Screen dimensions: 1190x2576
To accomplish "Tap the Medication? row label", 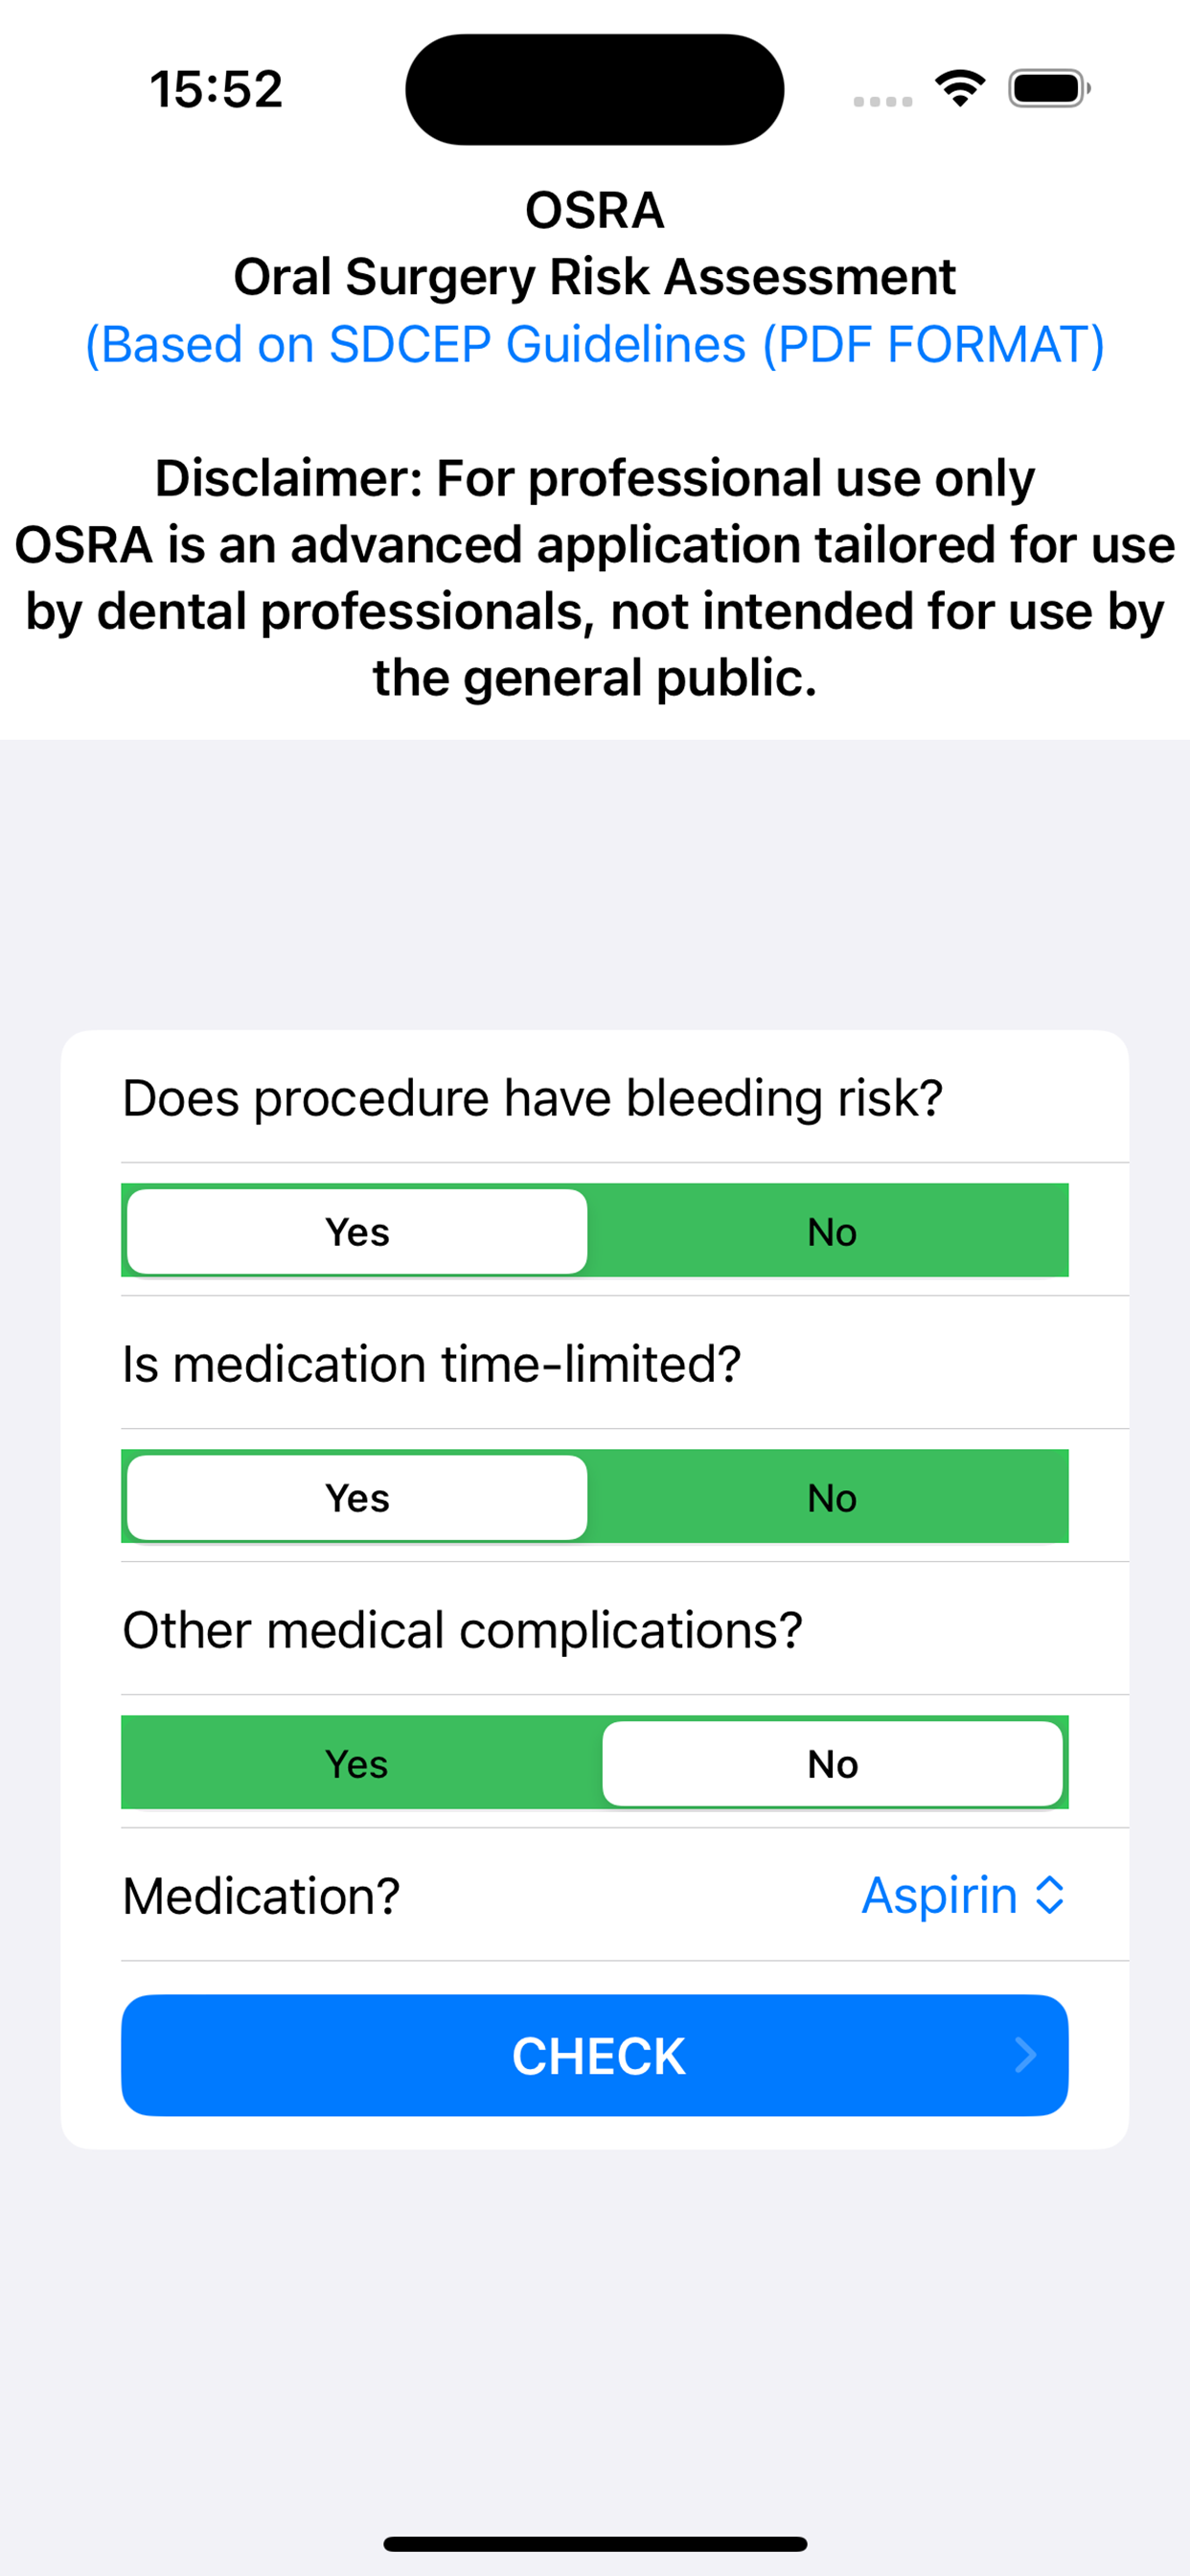I will pyautogui.click(x=261, y=1895).
